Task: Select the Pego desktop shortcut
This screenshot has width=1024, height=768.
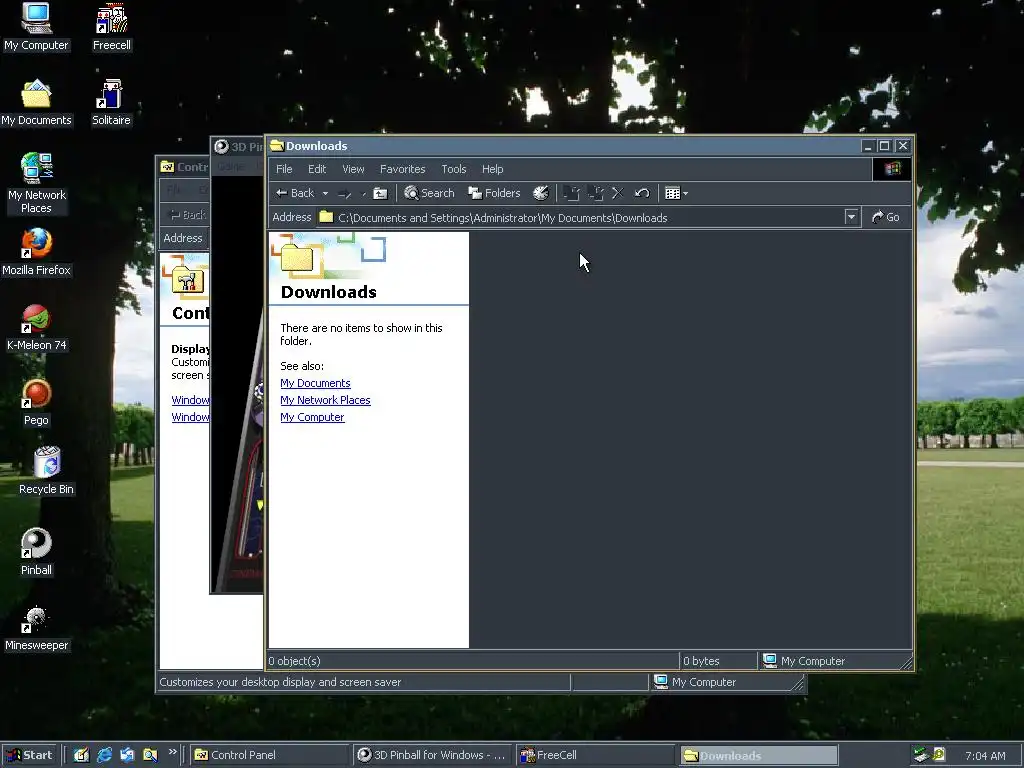Action: (x=36, y=402)
